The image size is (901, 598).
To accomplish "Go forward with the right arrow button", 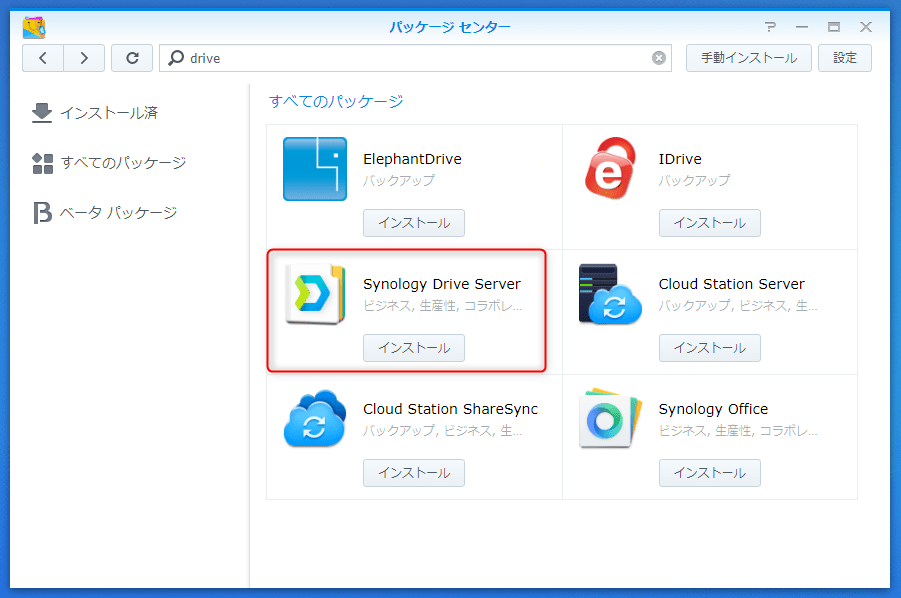I will tap(84, 58).
